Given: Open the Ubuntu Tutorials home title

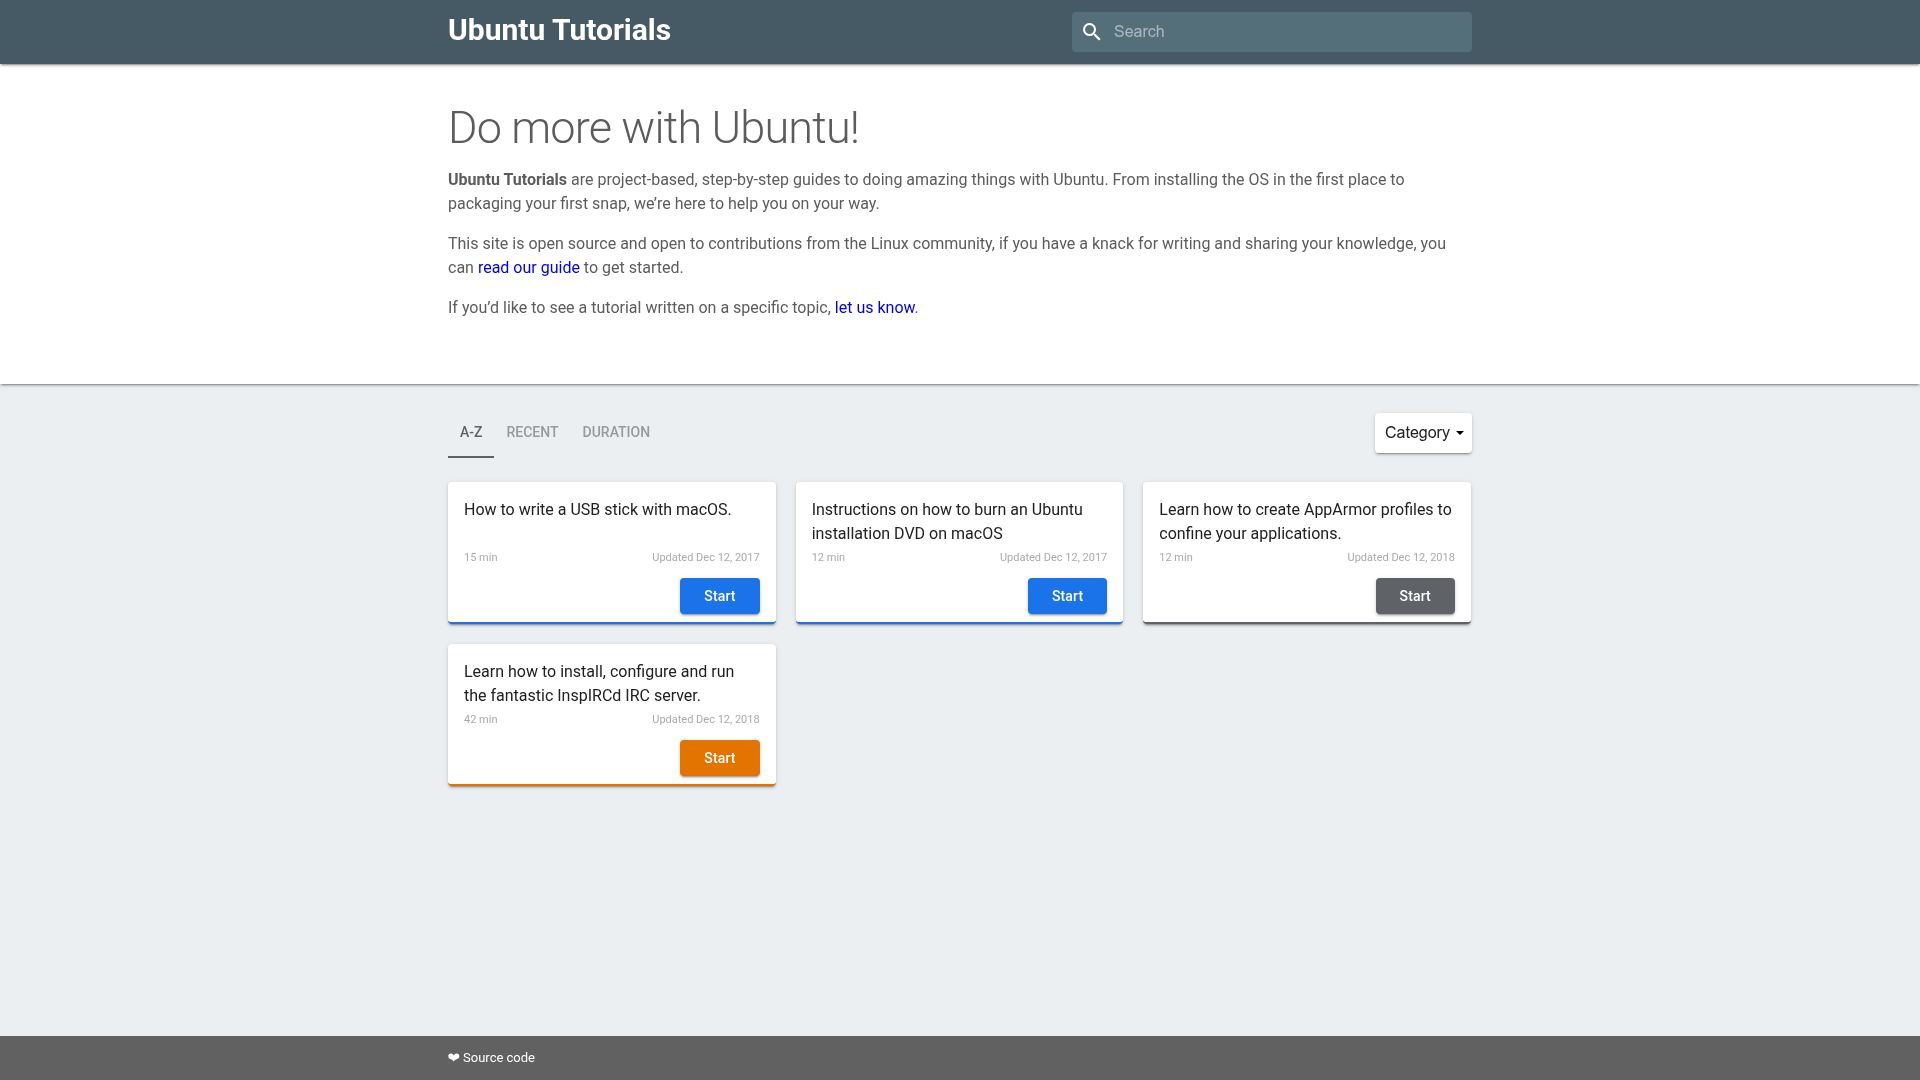Looking at the screenshot, I should tap(559, 30).
